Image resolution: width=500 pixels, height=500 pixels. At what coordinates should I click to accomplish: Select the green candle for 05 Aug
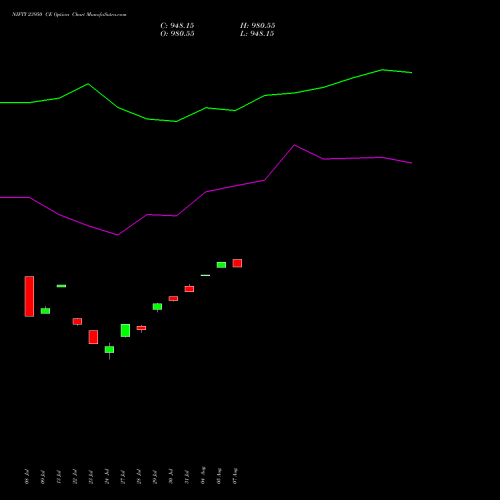coord(221,265)
